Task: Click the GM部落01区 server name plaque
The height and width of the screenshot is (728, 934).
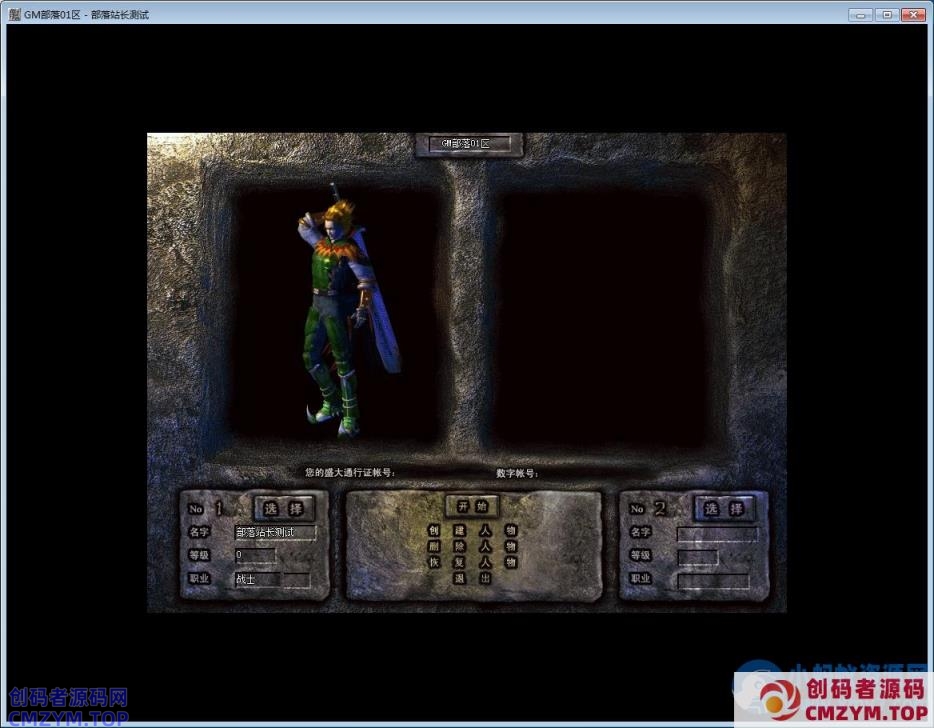Action: point(468,144)
